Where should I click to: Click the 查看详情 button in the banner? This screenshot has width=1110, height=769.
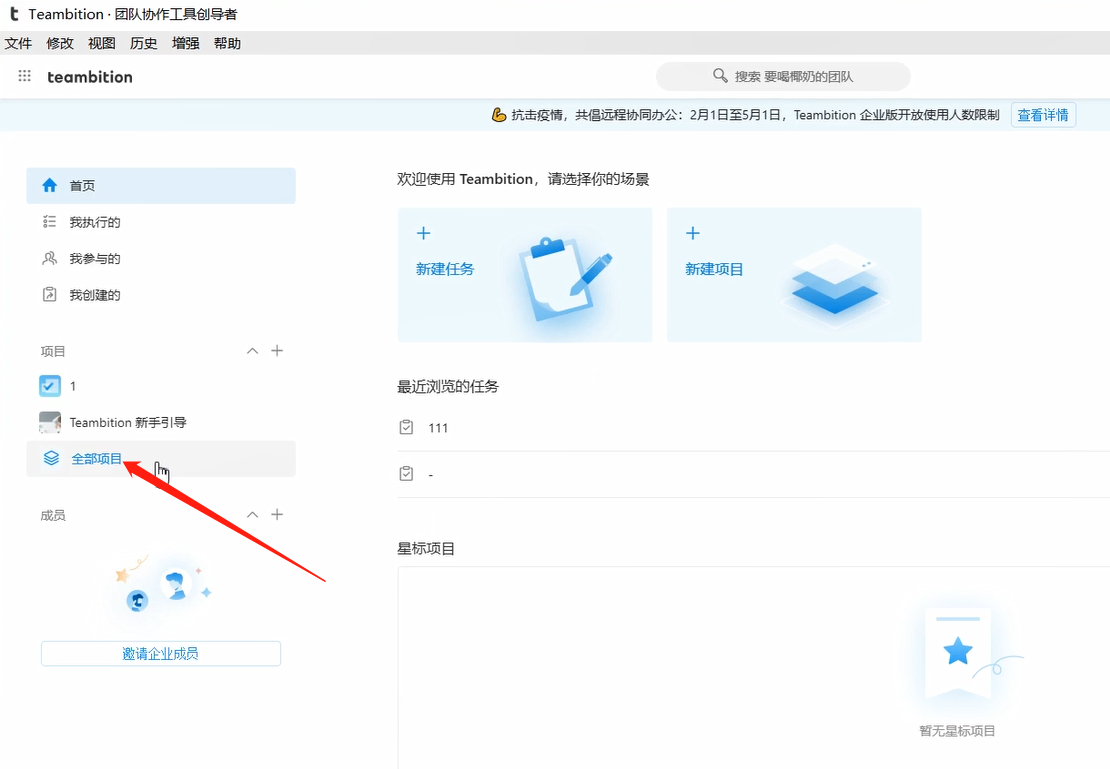(1043, 114)
